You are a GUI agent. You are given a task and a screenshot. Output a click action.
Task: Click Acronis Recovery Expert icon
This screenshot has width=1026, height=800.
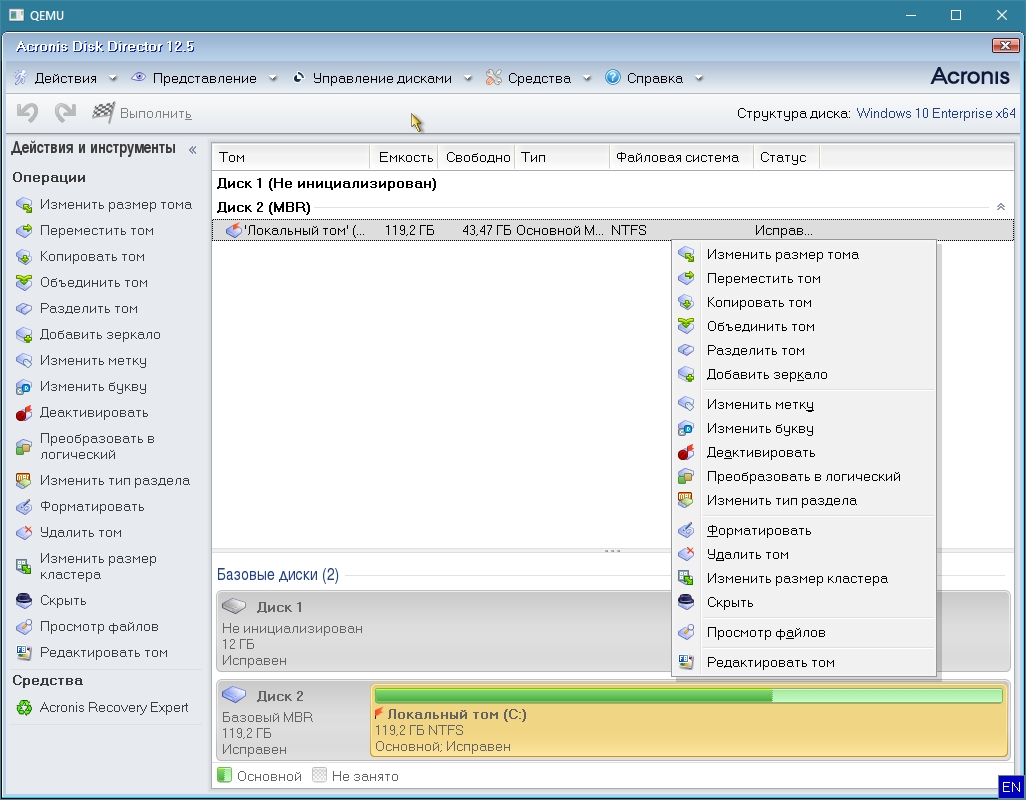click(24, 708)
